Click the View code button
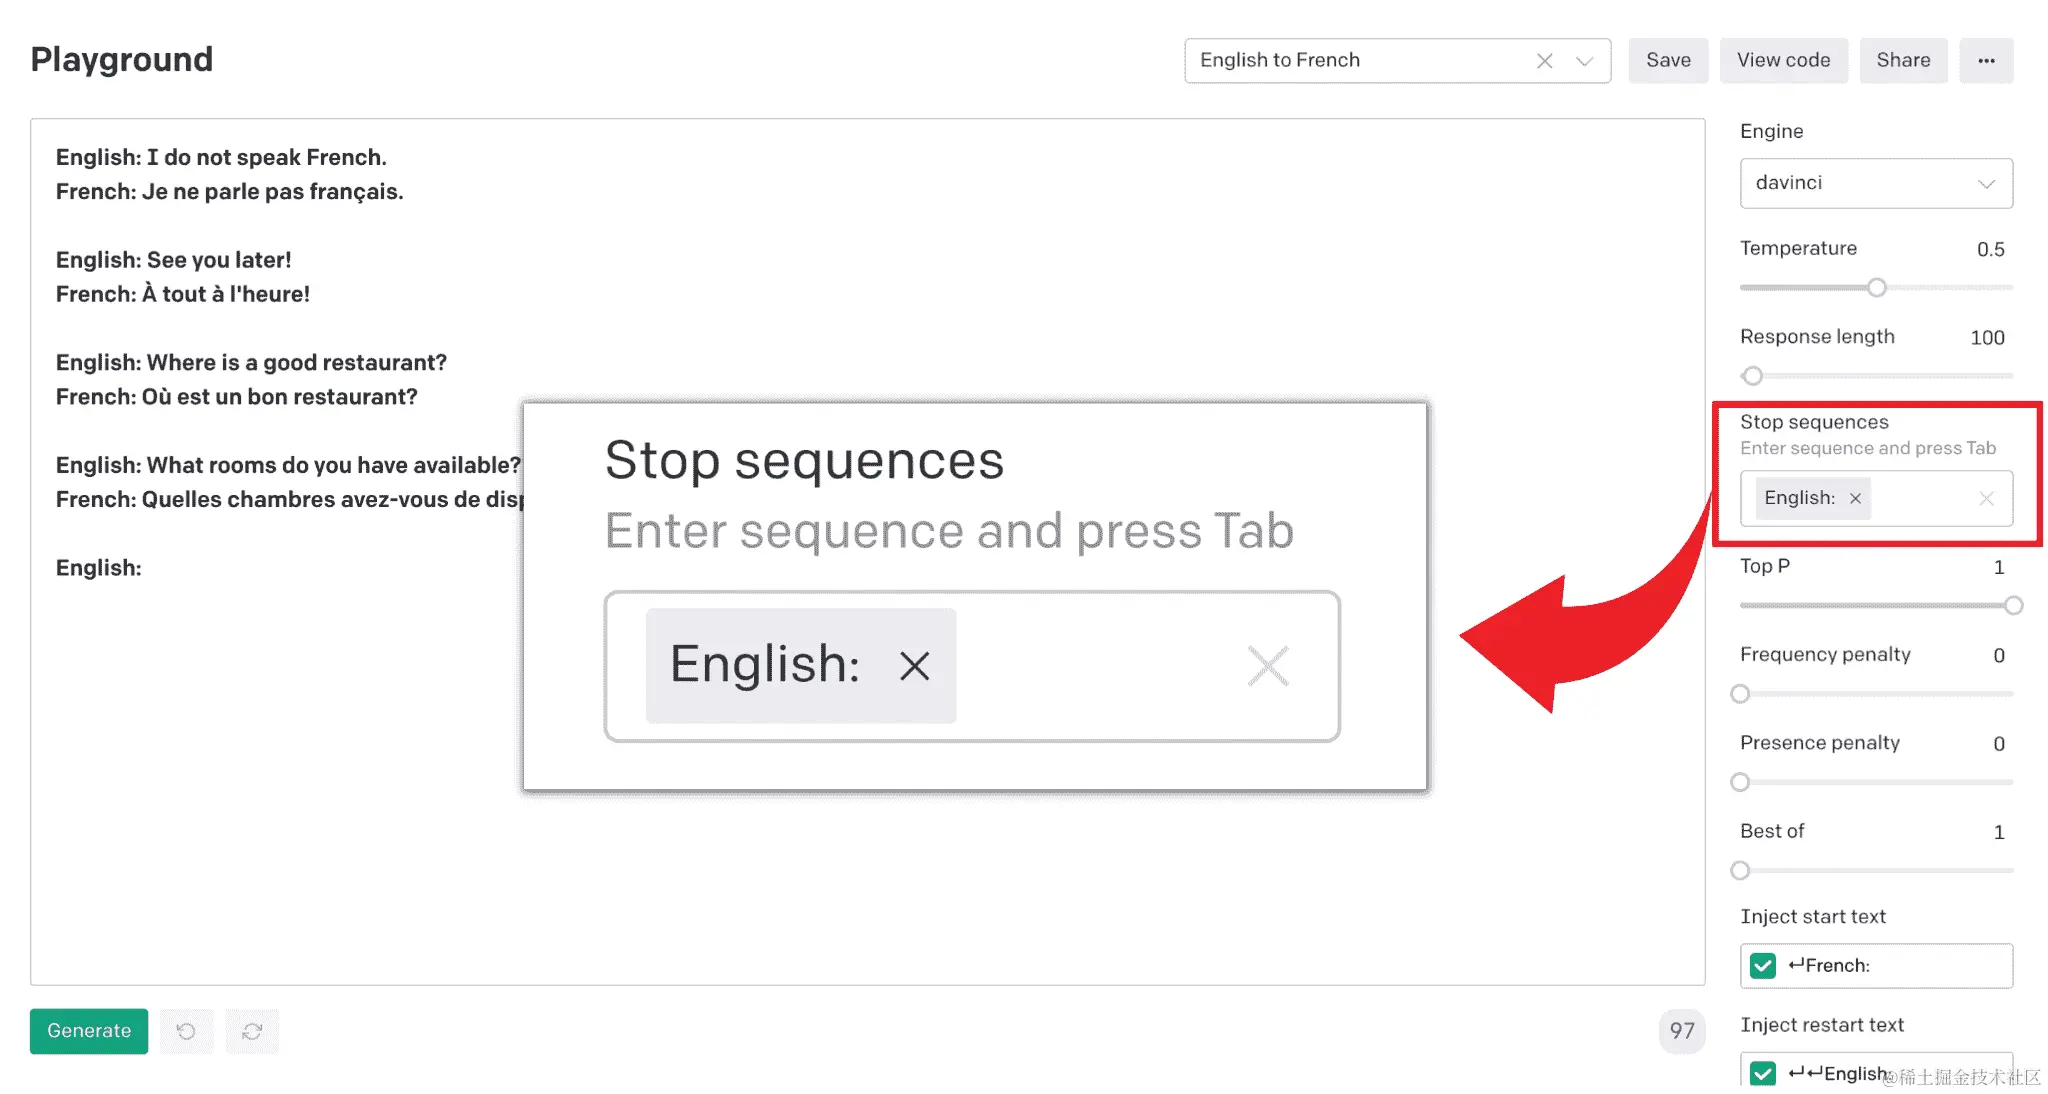Image resolution: width=2048 pixels, height=1094 pixels. point(1783,60)
